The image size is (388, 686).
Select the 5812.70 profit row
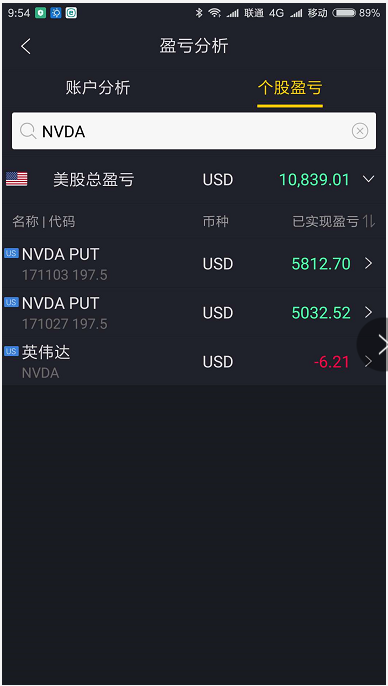pyautogui.click(x=194, y=263)
